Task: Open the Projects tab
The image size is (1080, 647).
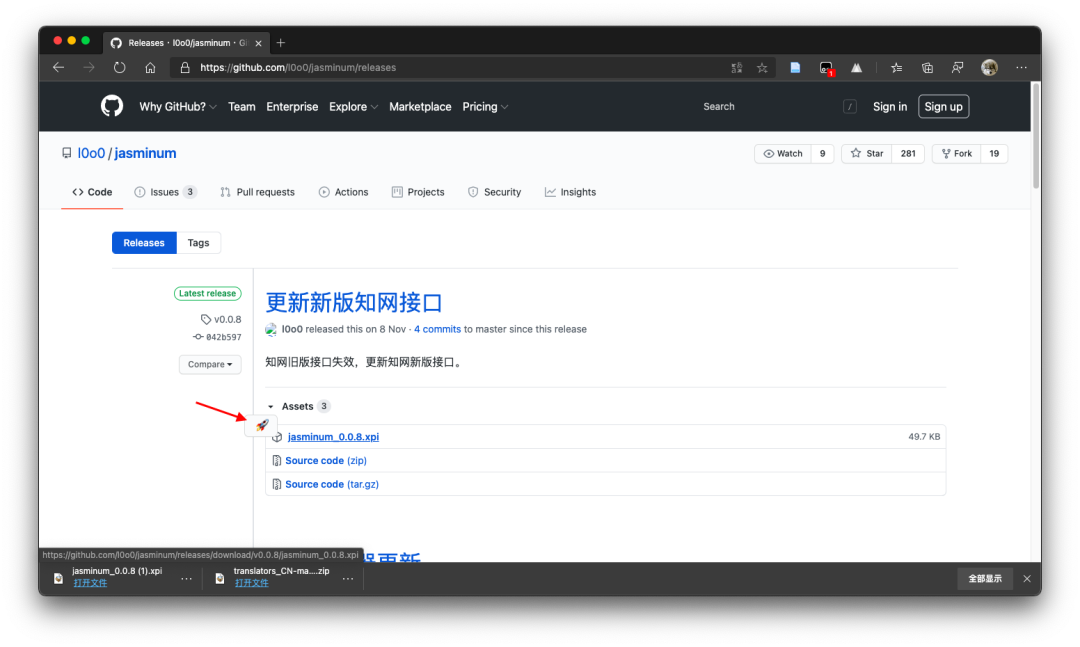Action: pyautogui.click(x=418, y=192)
